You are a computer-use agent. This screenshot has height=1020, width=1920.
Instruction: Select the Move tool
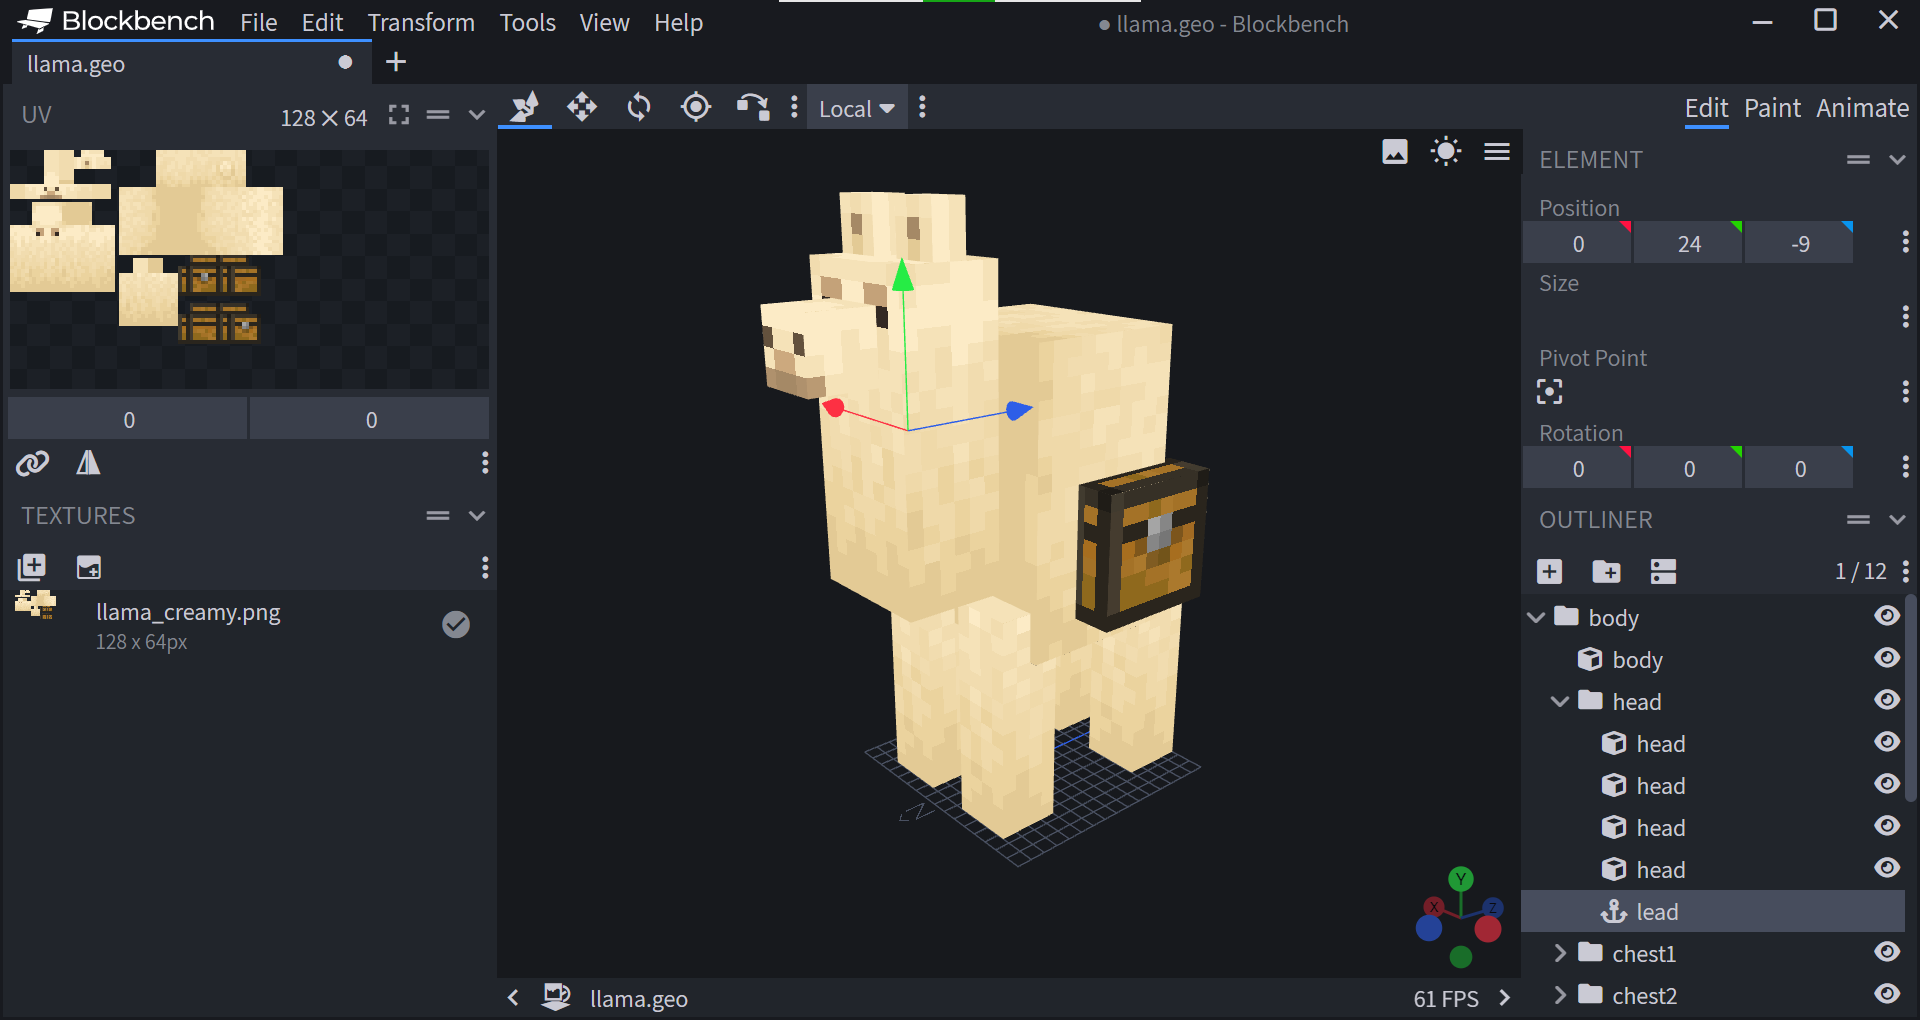click(x=582, y=107)
